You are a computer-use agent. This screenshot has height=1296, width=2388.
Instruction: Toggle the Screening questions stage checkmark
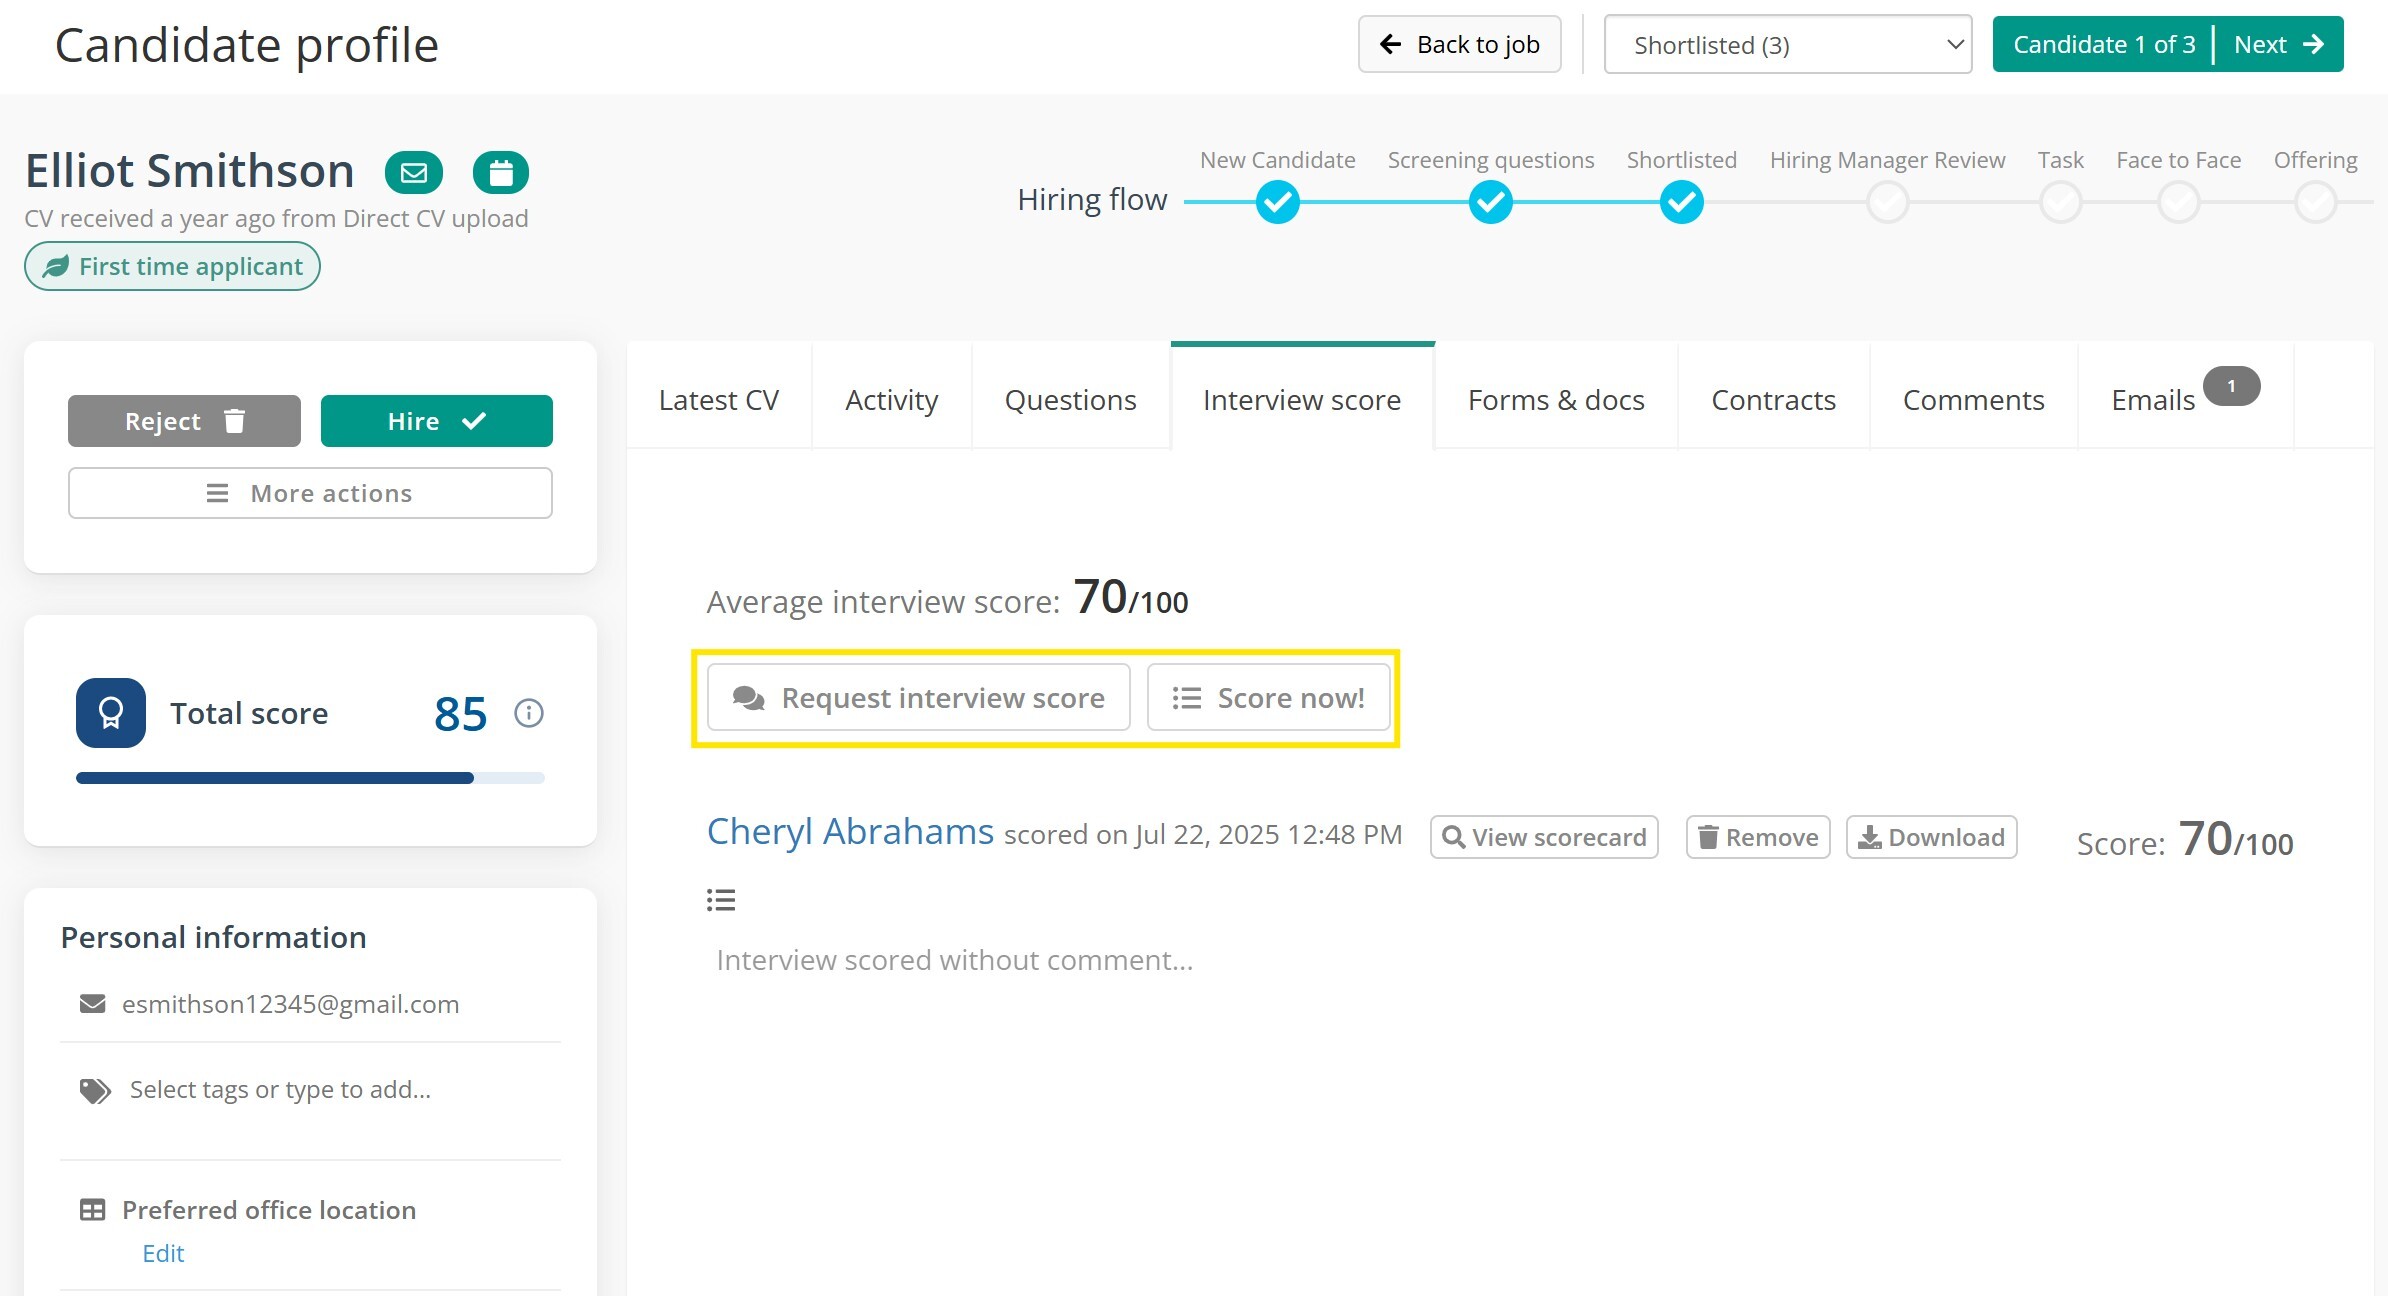click(1490, 202)
